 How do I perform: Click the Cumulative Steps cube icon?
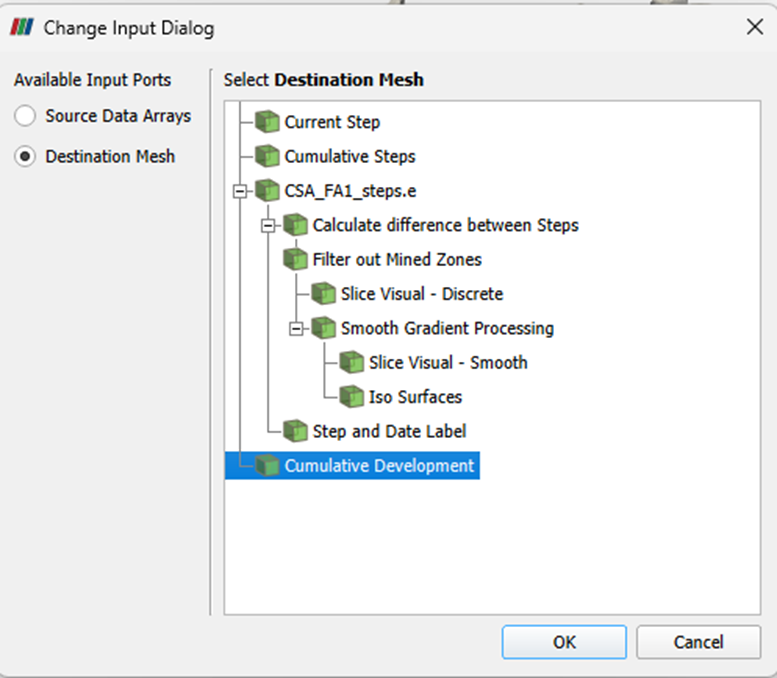pyautogui.click(x=267, y=156)
